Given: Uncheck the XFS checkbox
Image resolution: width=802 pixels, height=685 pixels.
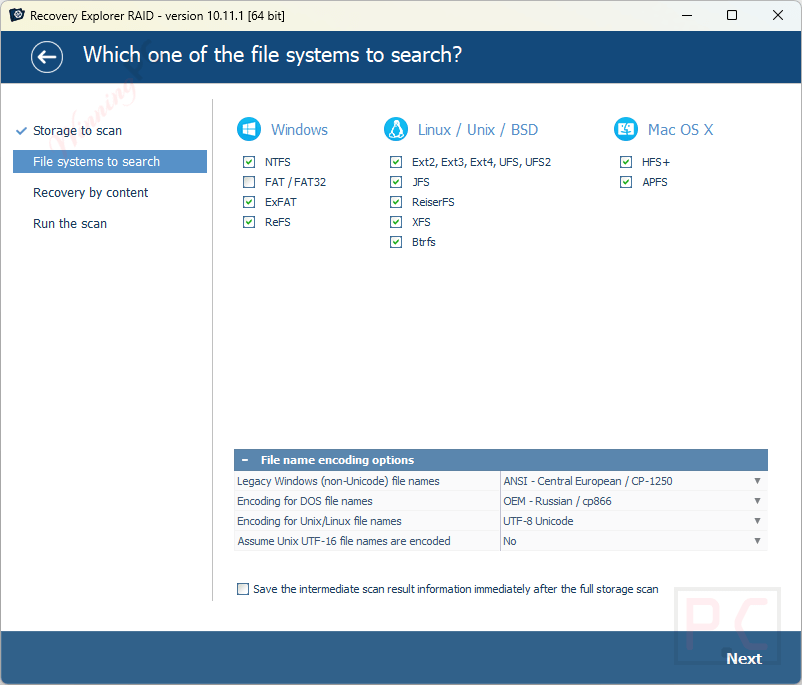Looking at the screenshot, I should pos(396,222).
